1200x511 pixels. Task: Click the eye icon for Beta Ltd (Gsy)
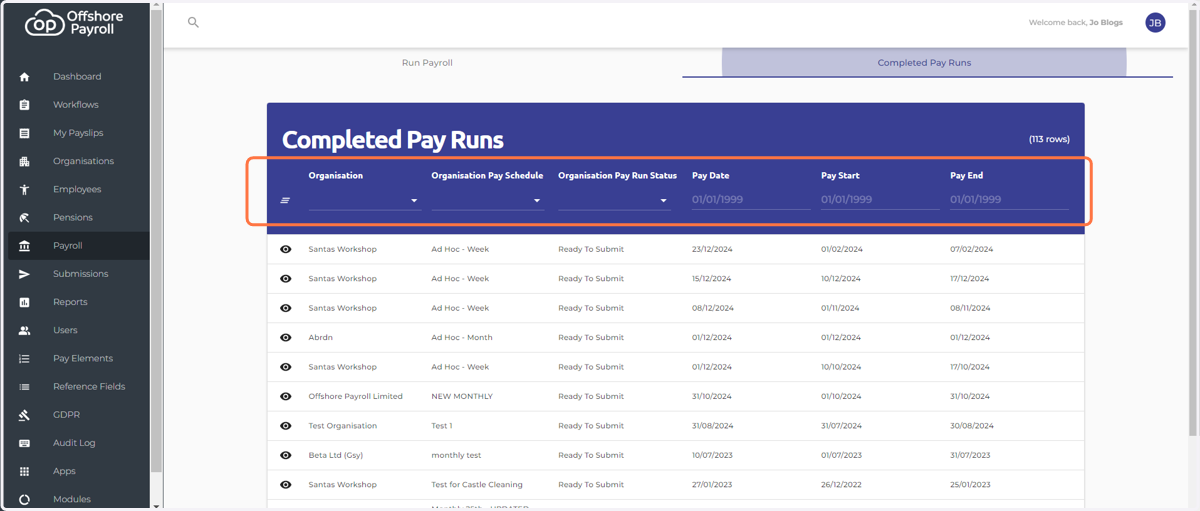point(286,455)
